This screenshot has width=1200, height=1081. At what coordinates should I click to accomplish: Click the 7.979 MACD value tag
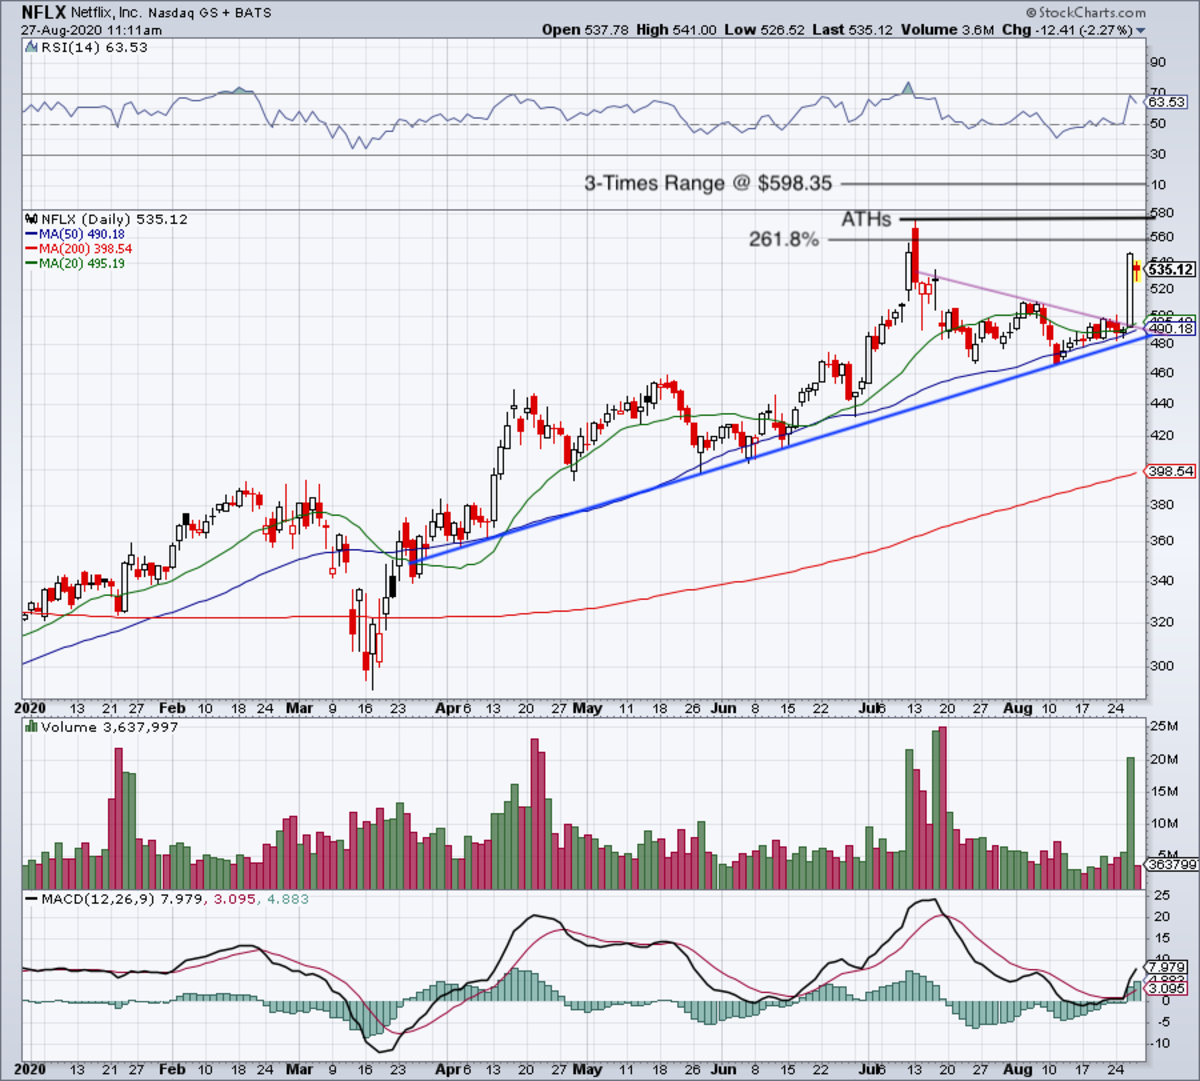click(x=1167, y=967)
